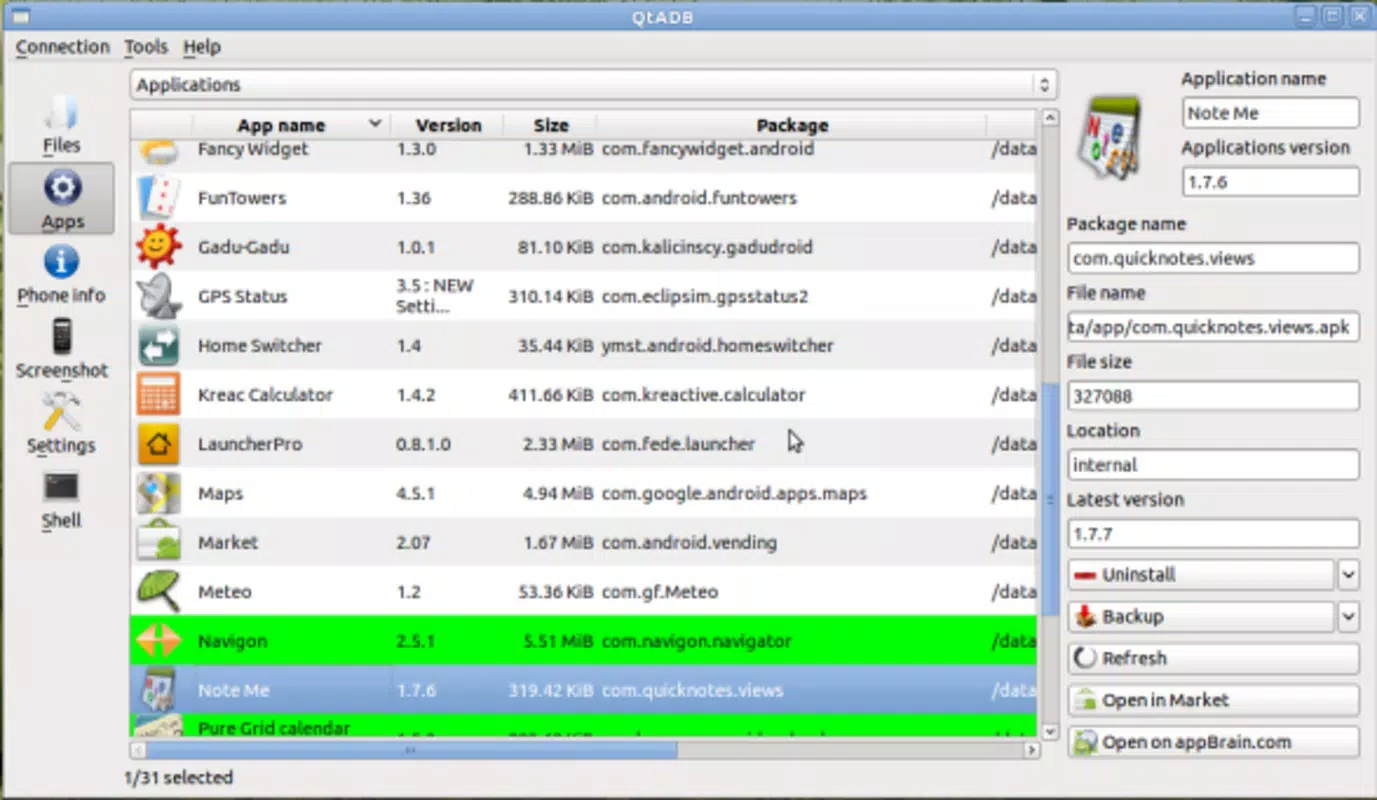Click the Maps app icon
Screen dimensions: 1377x800
point(158,493)
